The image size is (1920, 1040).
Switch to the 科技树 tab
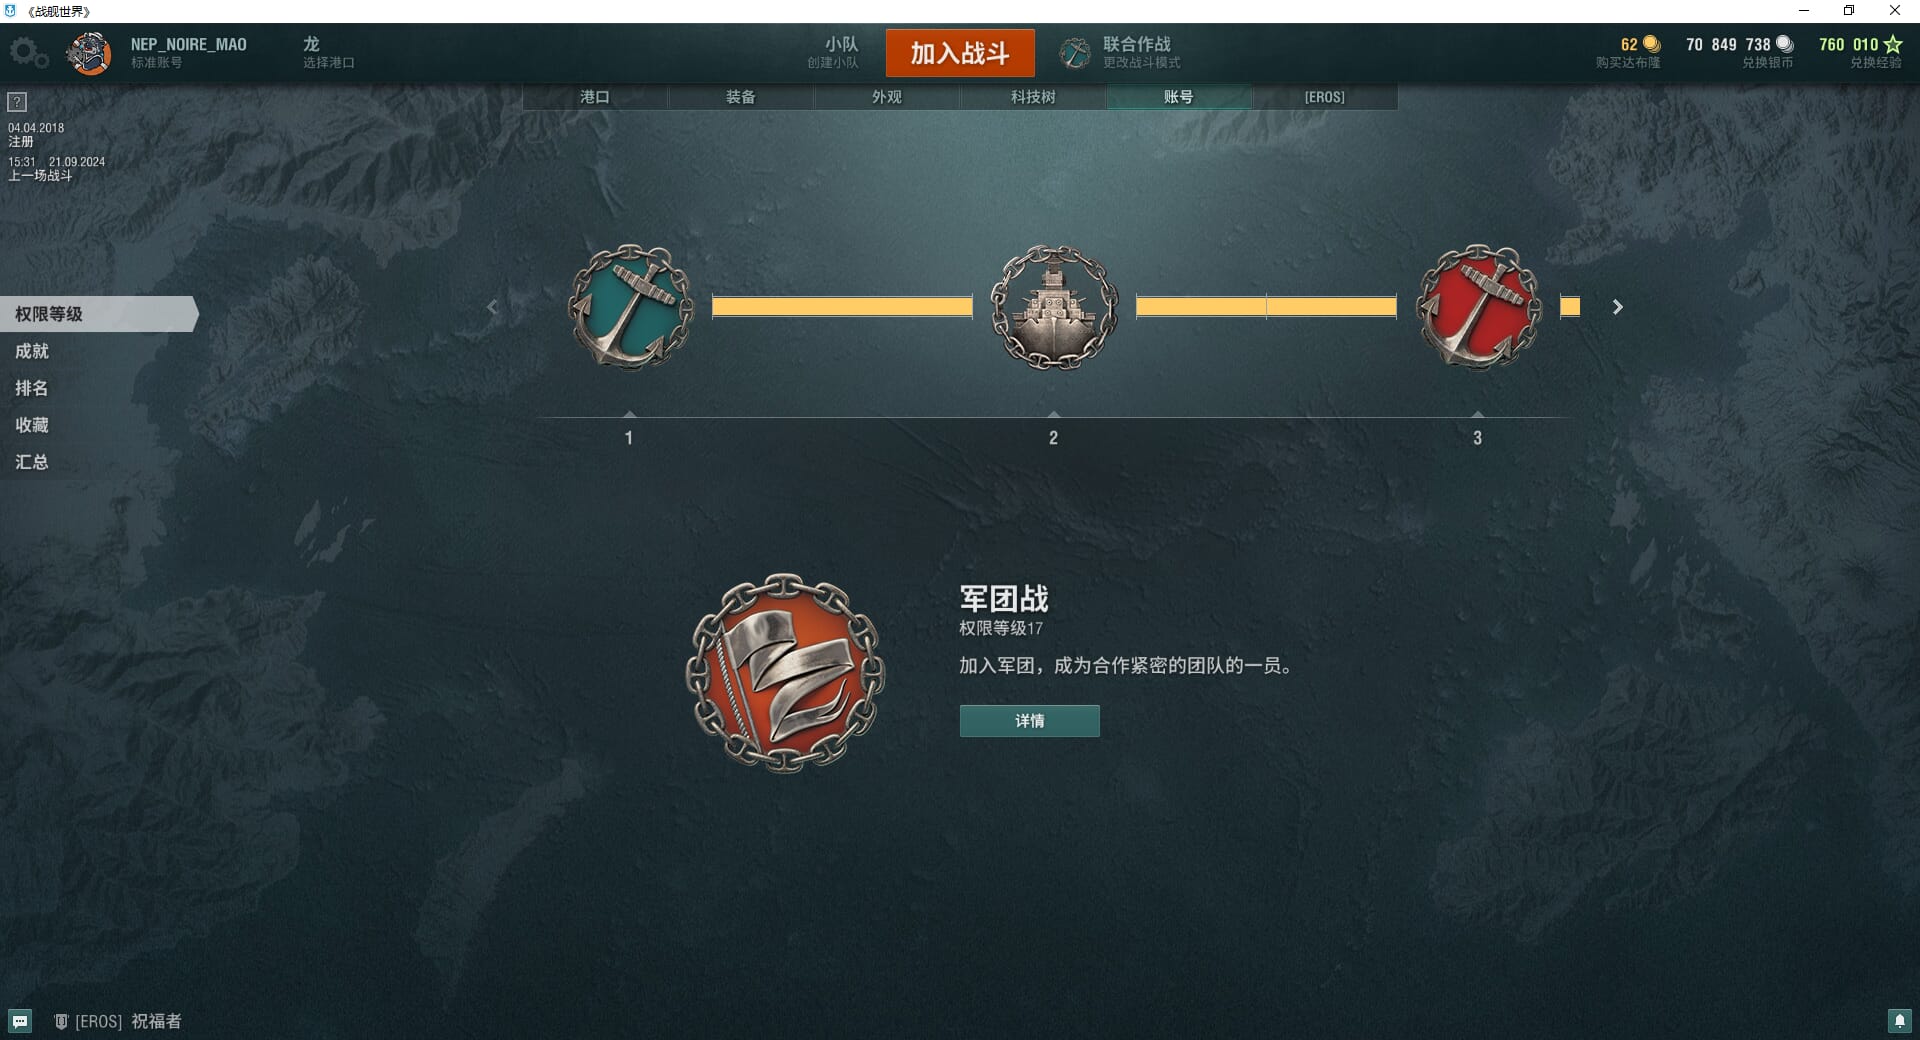click(1033, 97)
